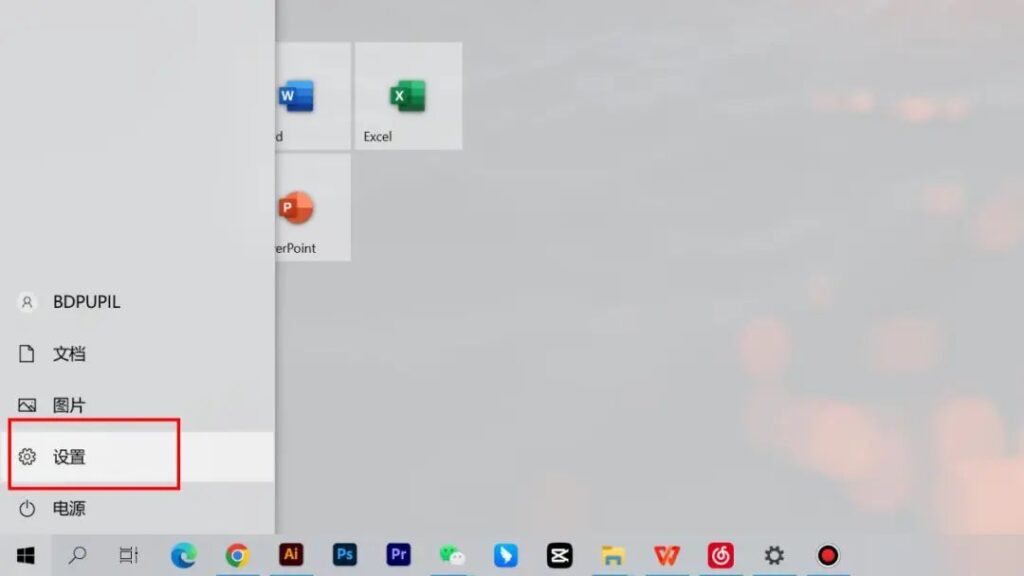Viewport: 1024px width, 576px height.
Task: Open the Windows Start button
Action: point(25,556)
